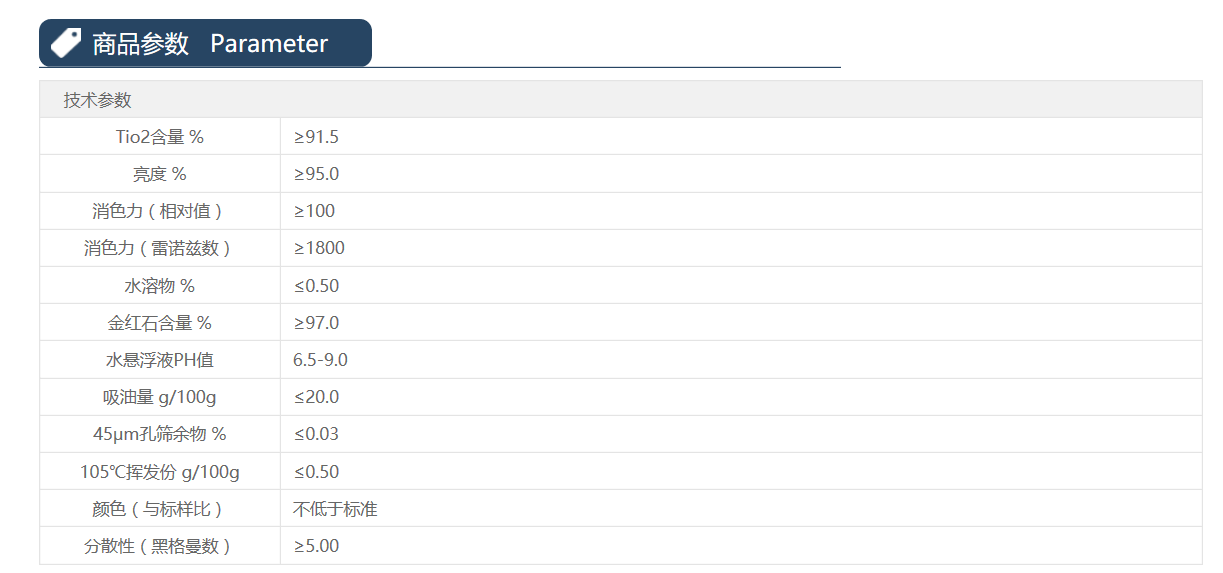The image size is (1223, 573).
Task: Click the ≥97.0 rutile content value
Action: click(x=316, y=323)
